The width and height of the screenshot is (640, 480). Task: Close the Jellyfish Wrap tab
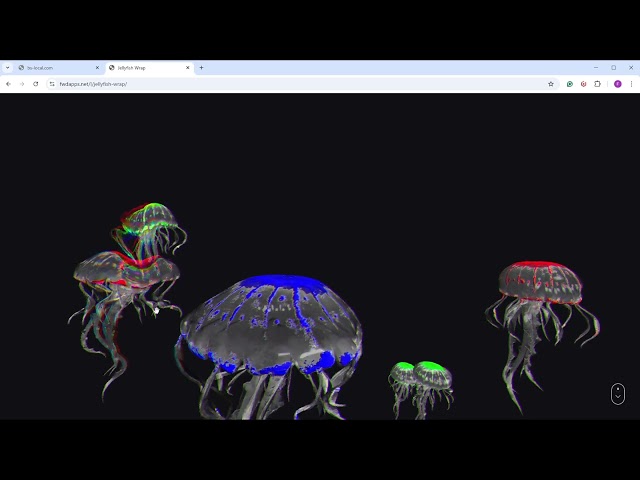click(188, 68)
